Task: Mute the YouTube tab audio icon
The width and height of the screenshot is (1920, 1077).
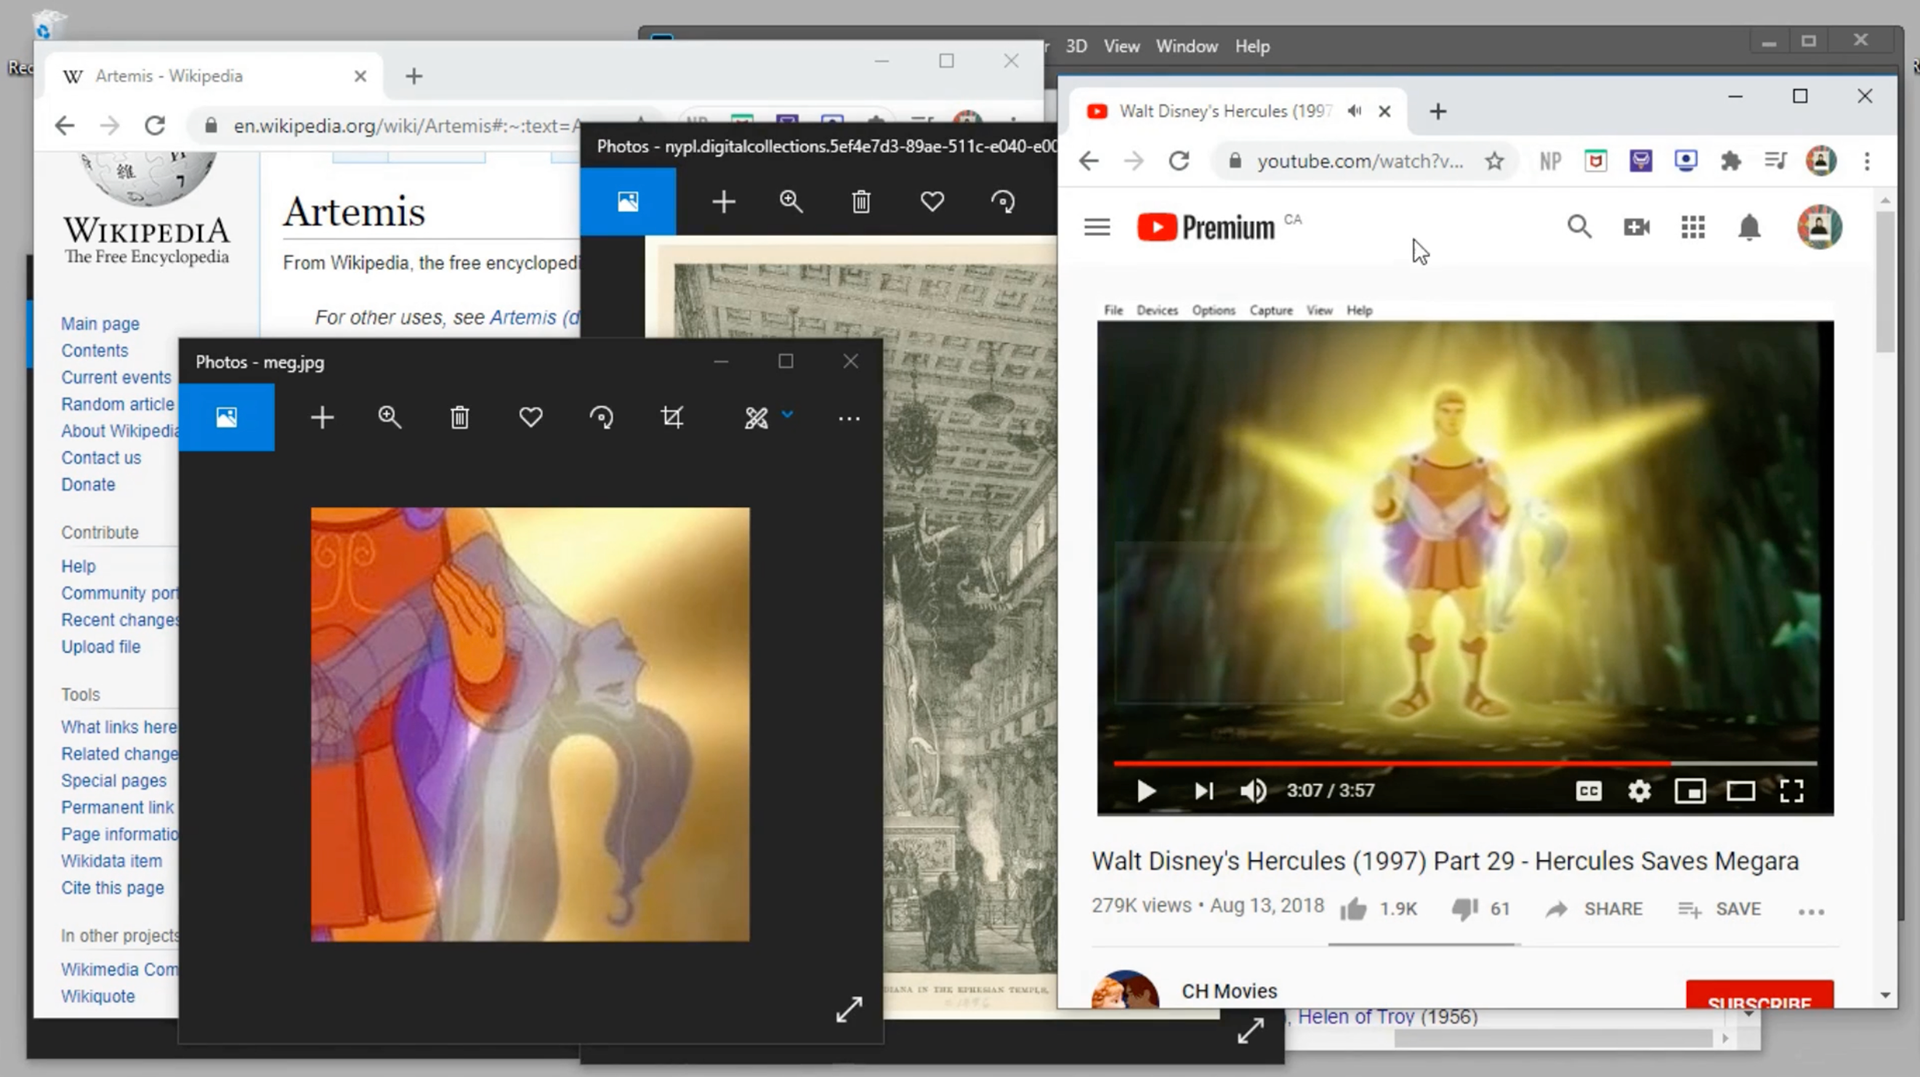Action: point(1354,111)
